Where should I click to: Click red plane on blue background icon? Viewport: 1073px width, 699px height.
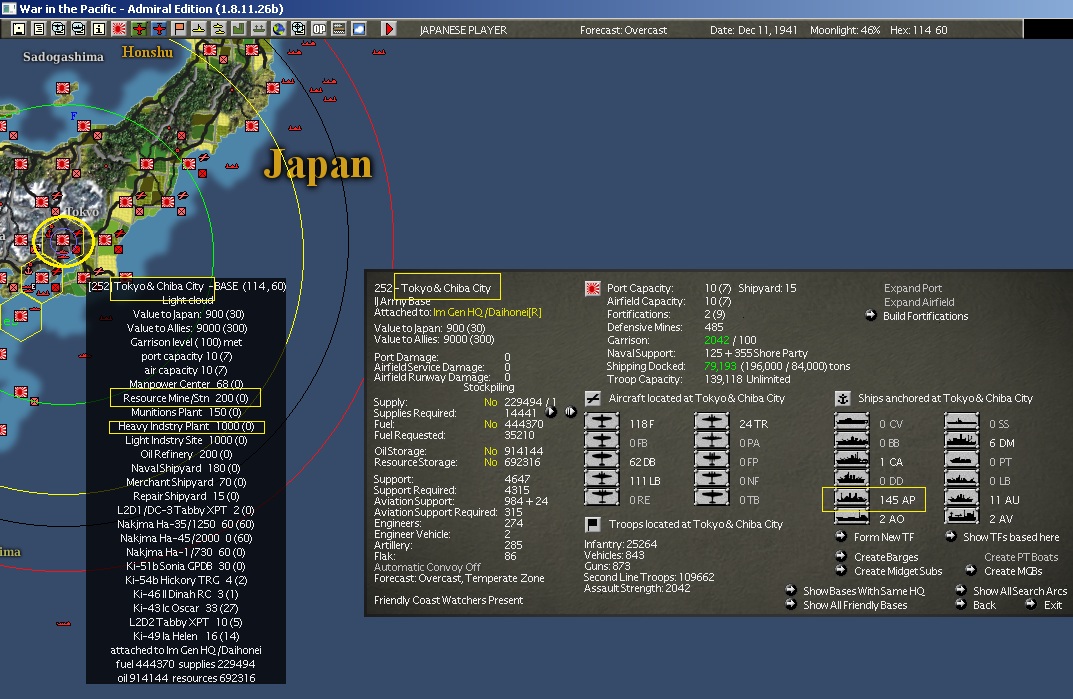[159, 29]
